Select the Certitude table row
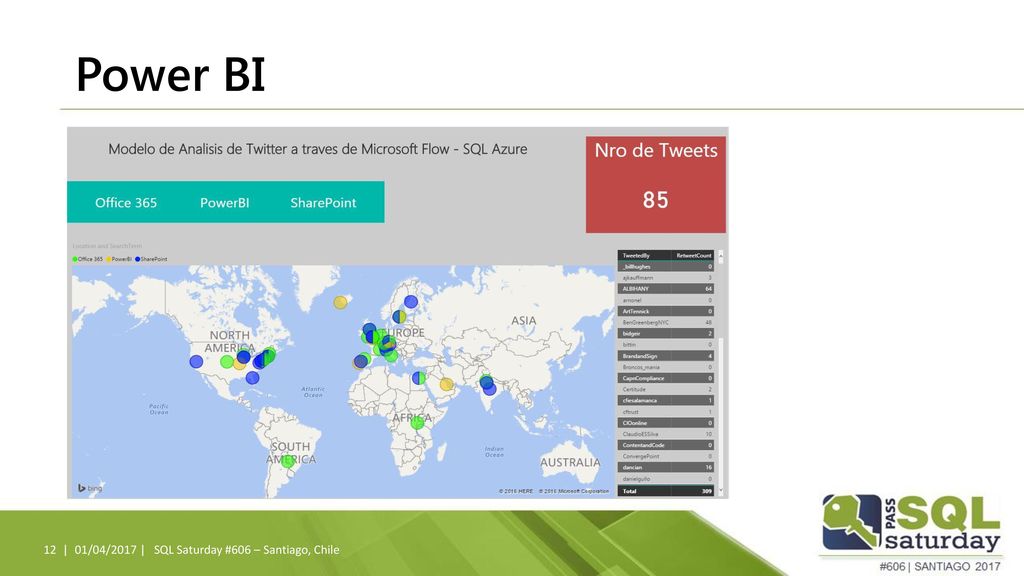 (666, 389)
